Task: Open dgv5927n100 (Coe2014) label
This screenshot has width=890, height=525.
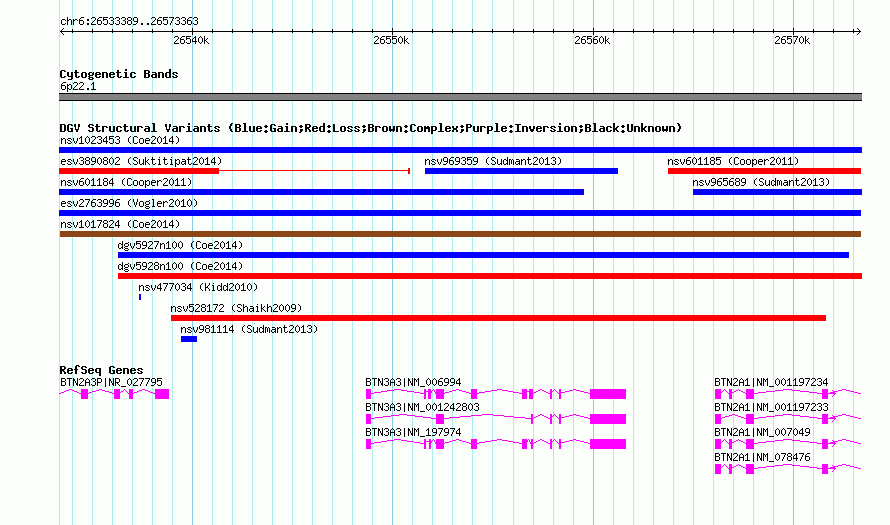Action: point(180,245)
